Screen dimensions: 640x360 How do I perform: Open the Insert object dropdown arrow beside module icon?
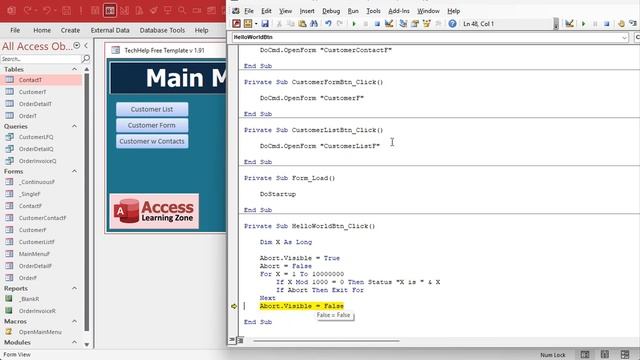tap(256, 24)
